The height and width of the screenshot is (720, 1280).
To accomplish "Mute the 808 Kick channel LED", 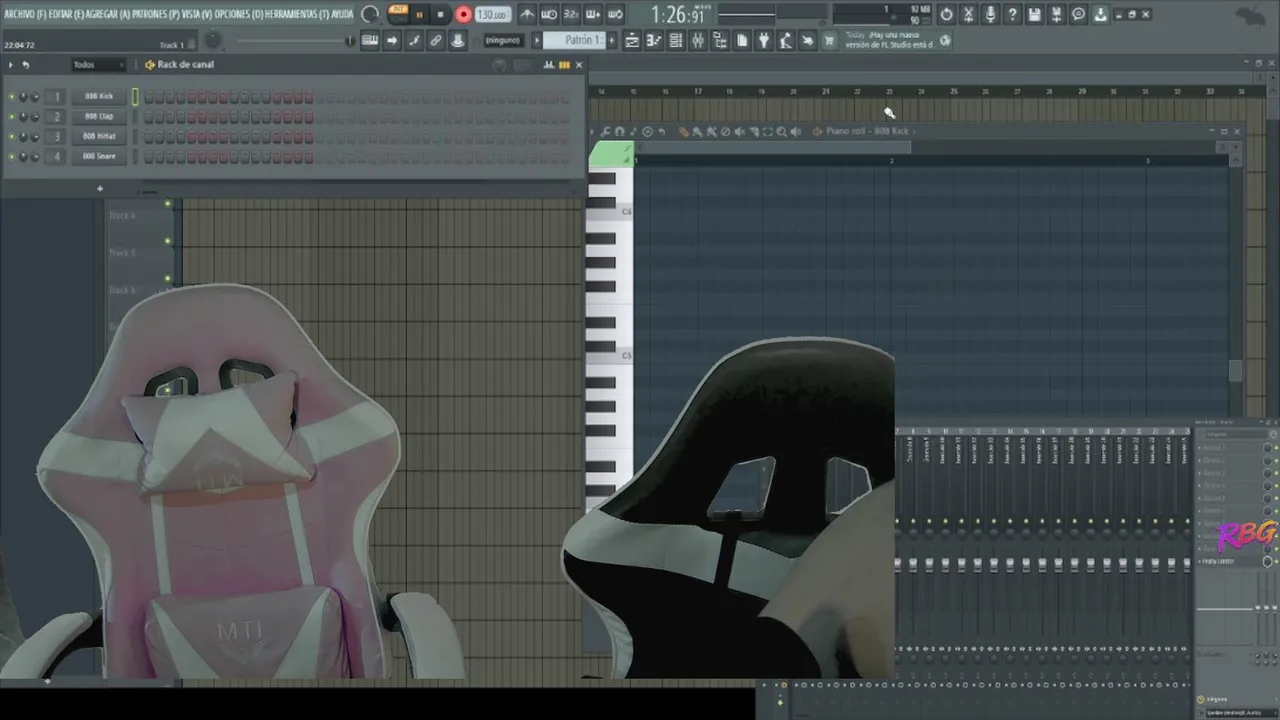I will [x=12, y=97].
